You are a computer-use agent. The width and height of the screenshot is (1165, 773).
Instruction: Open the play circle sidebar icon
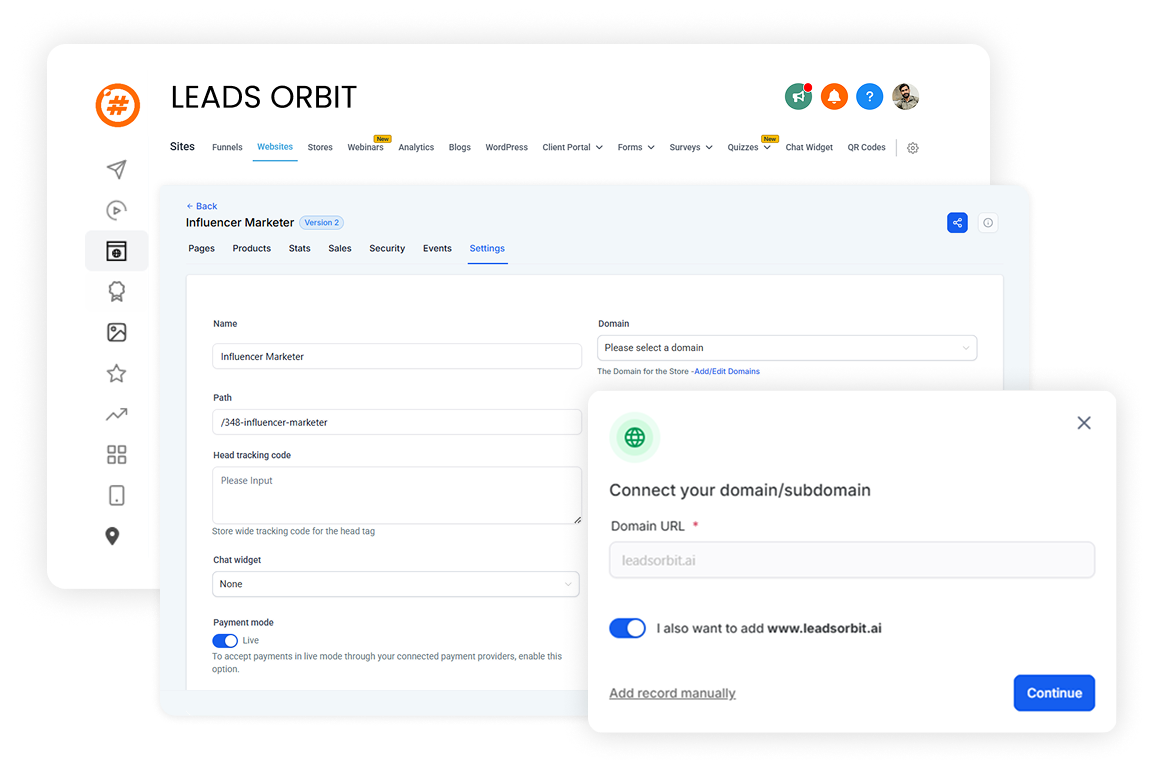click(117, 210)
